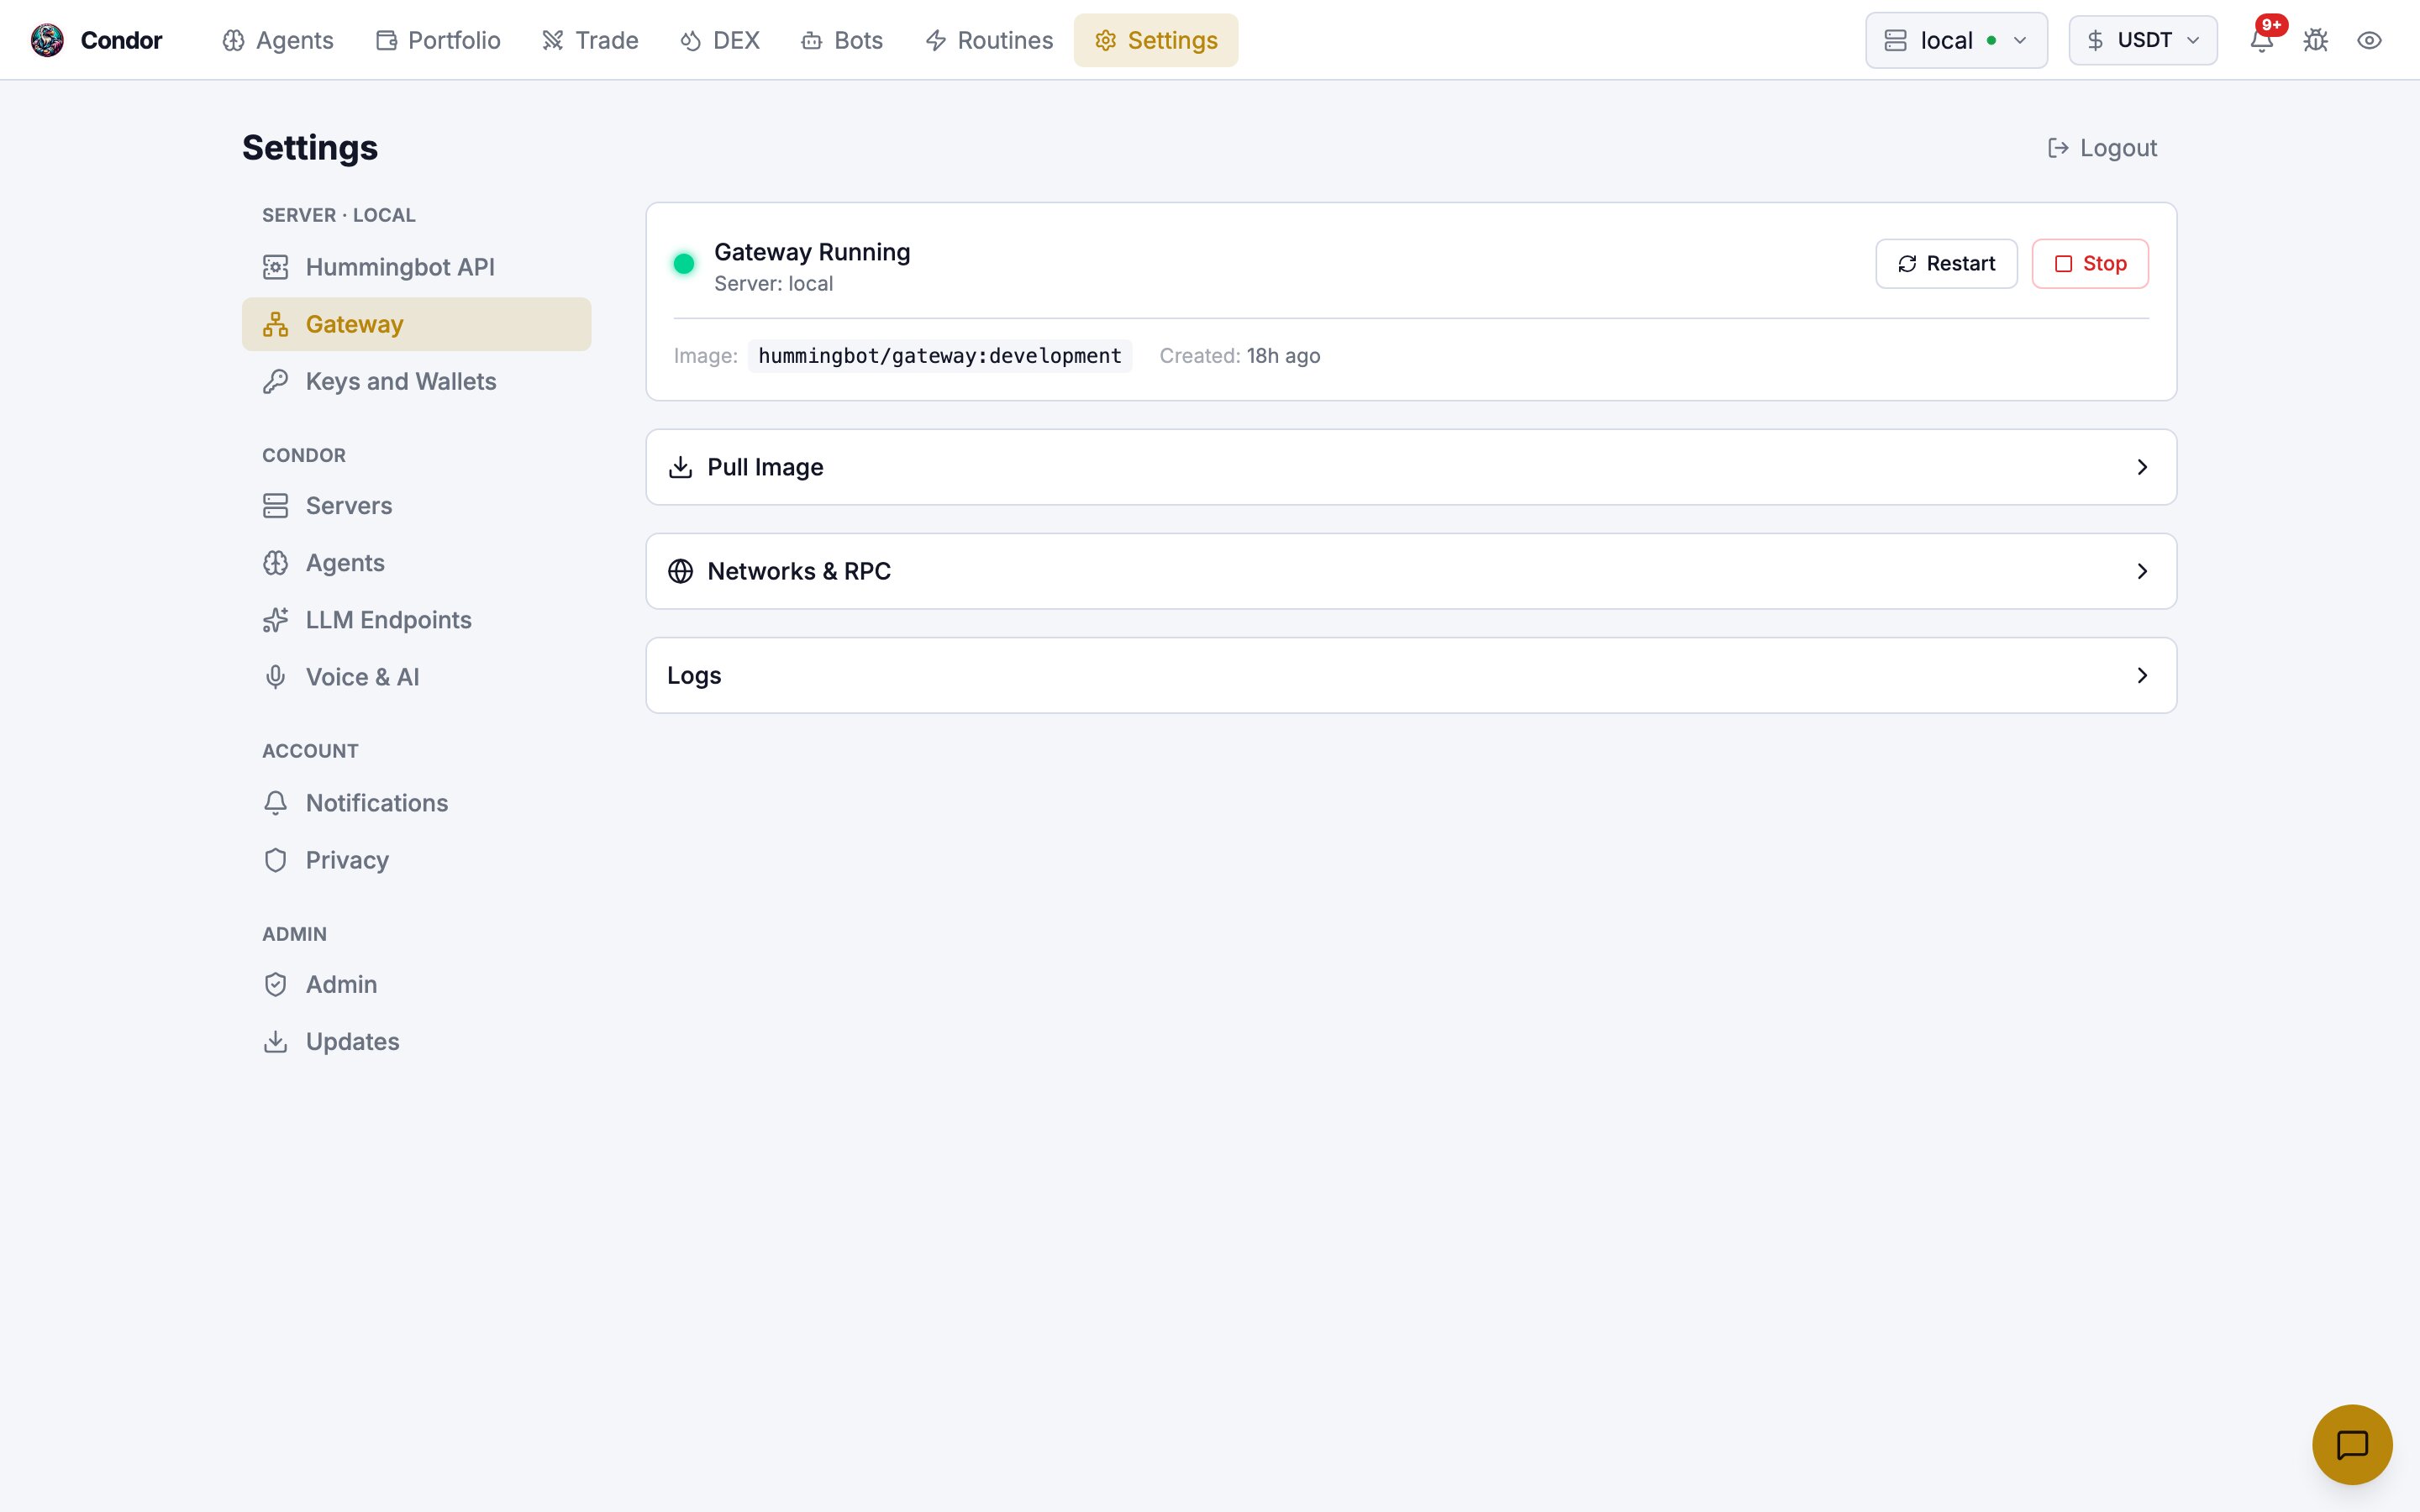Open the USDT currency dropdown

[2142, 40]
